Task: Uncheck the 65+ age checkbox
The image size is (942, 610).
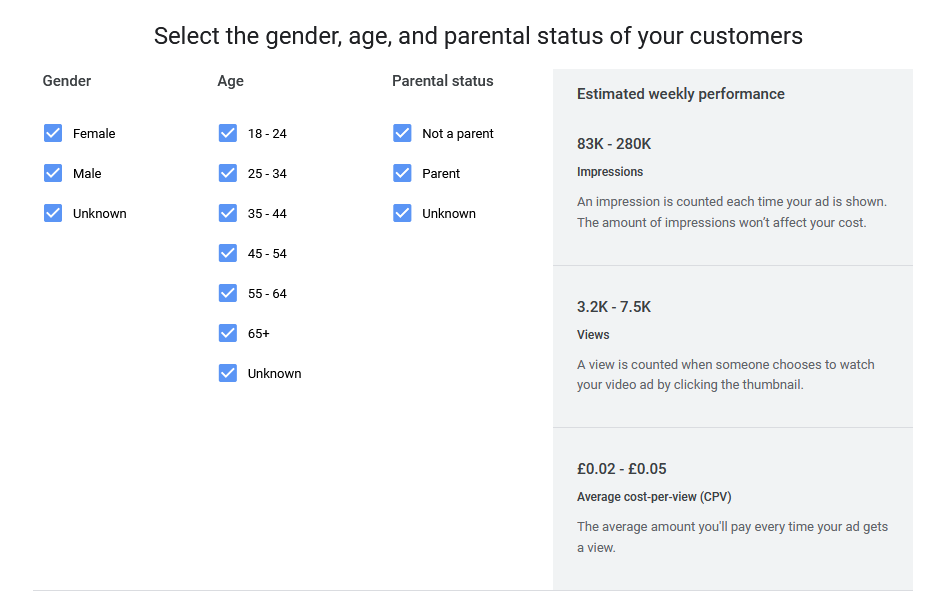Action: tap(228, 333)
